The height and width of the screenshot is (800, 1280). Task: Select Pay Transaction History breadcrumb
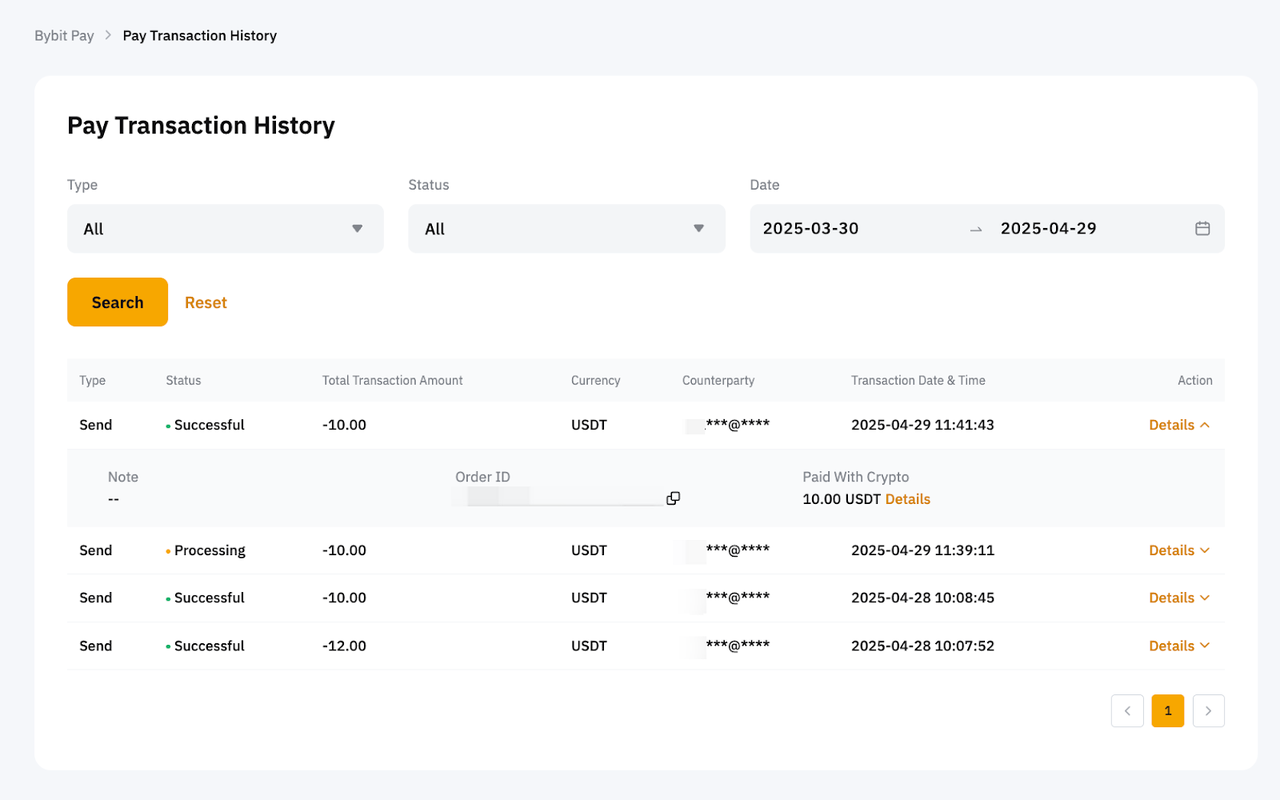(x=199, y=36)
